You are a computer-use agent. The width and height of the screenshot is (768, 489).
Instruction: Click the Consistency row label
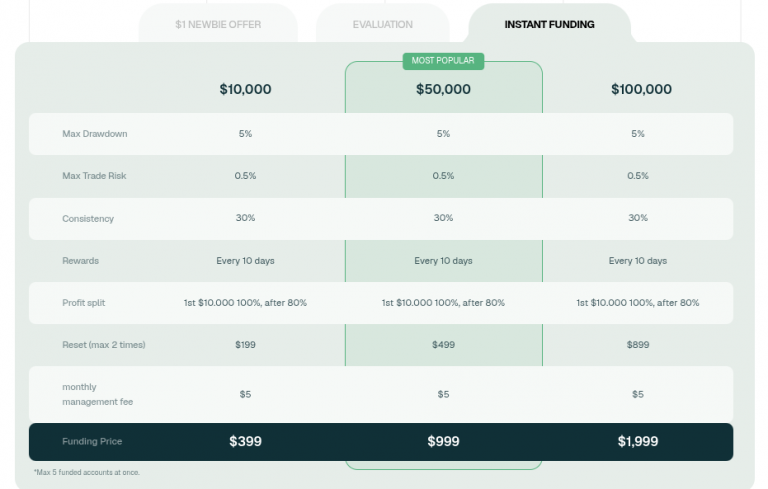coord(88,219)
